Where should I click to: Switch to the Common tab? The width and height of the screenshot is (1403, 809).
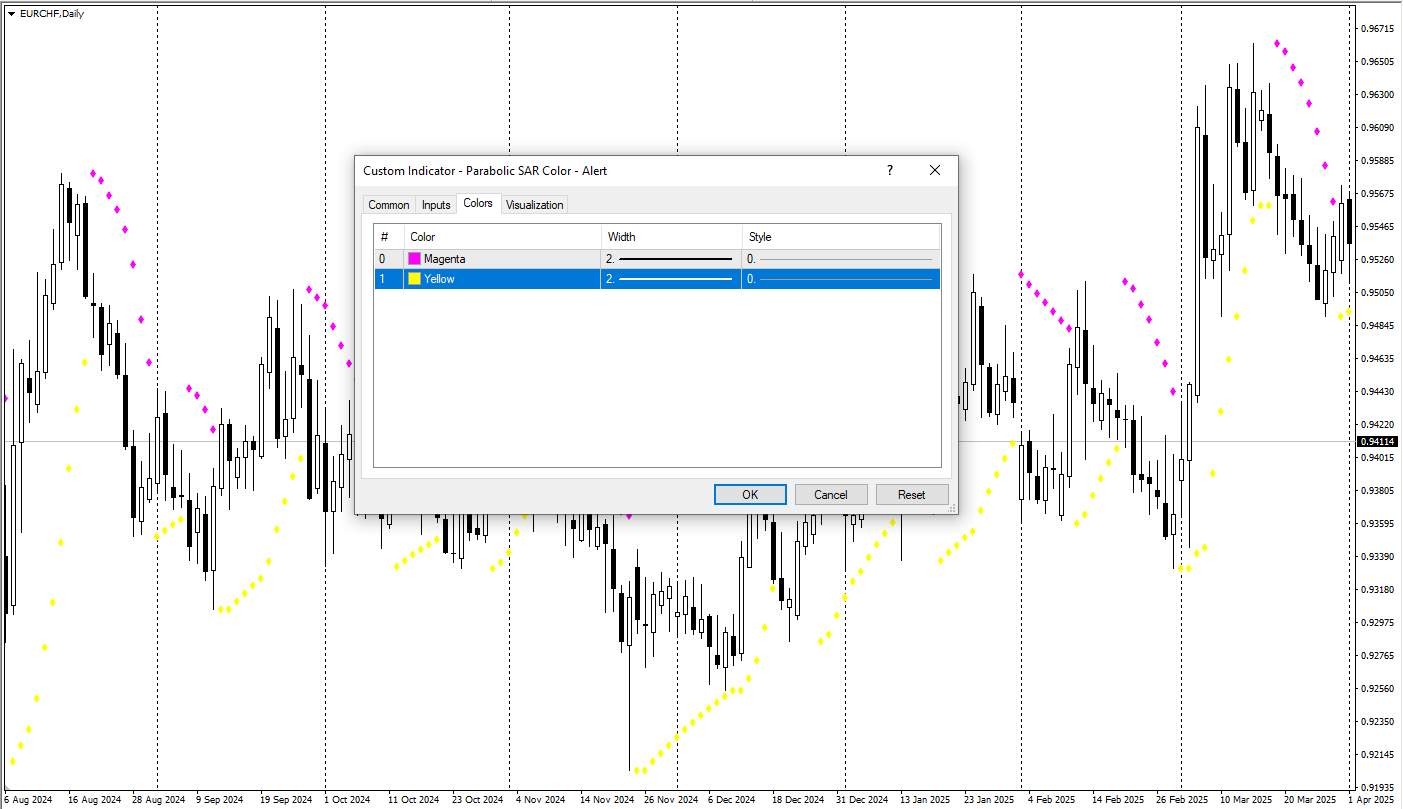point(388,205)
